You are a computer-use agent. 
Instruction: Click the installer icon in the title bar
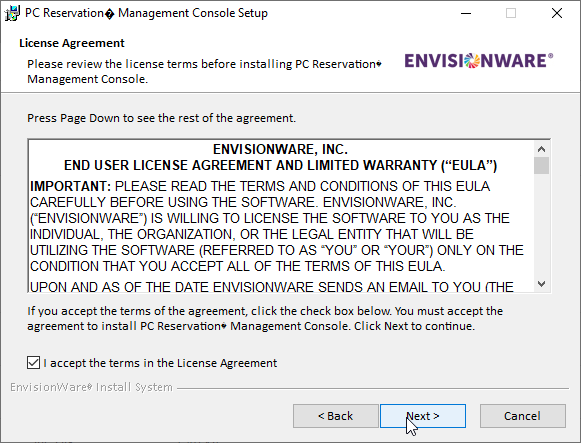[12, 13]
